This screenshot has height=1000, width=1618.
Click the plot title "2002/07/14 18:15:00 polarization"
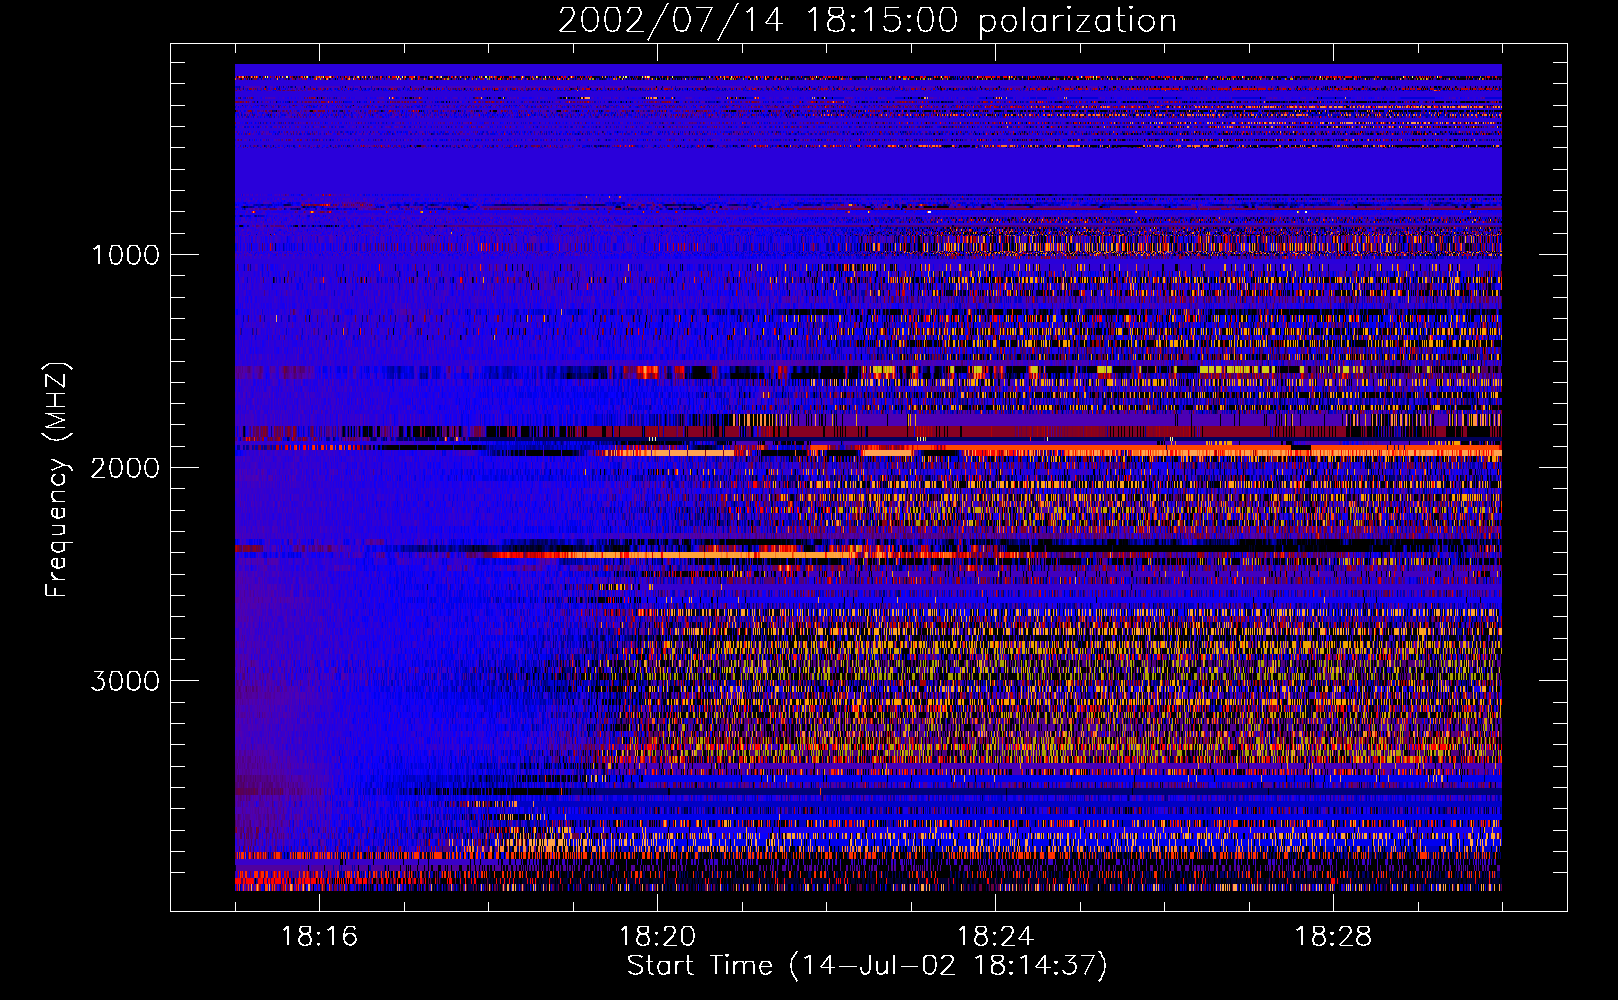pyautogui.click(x=867, y=21)
